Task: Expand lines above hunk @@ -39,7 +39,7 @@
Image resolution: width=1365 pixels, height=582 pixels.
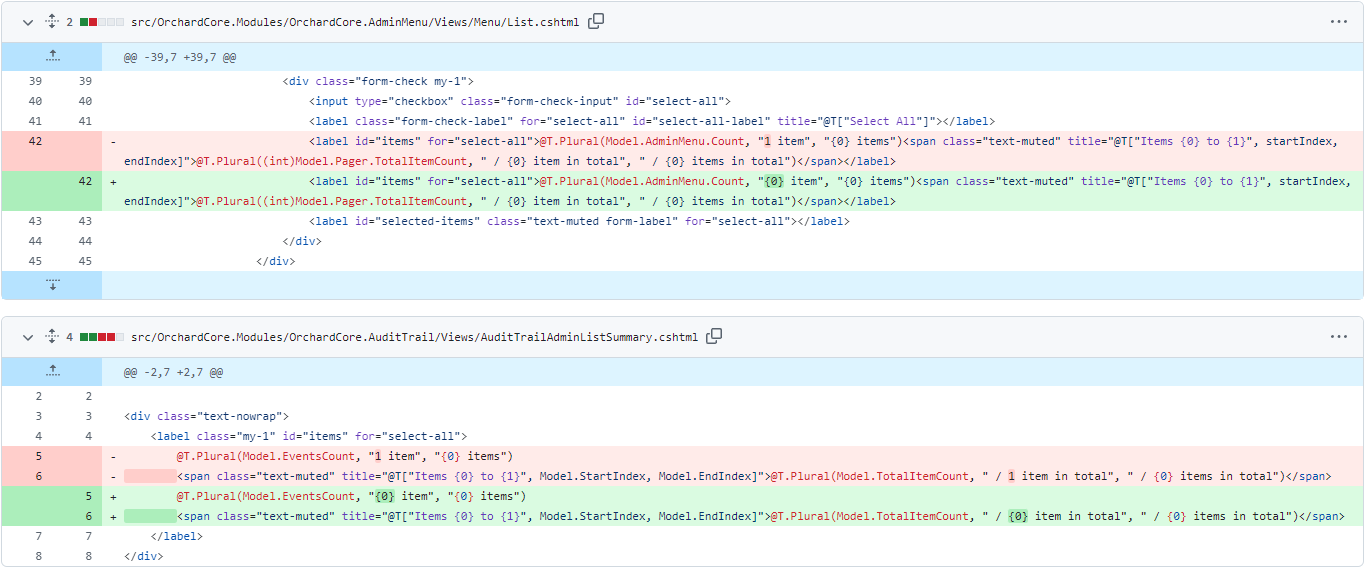Action: [52, 57]
